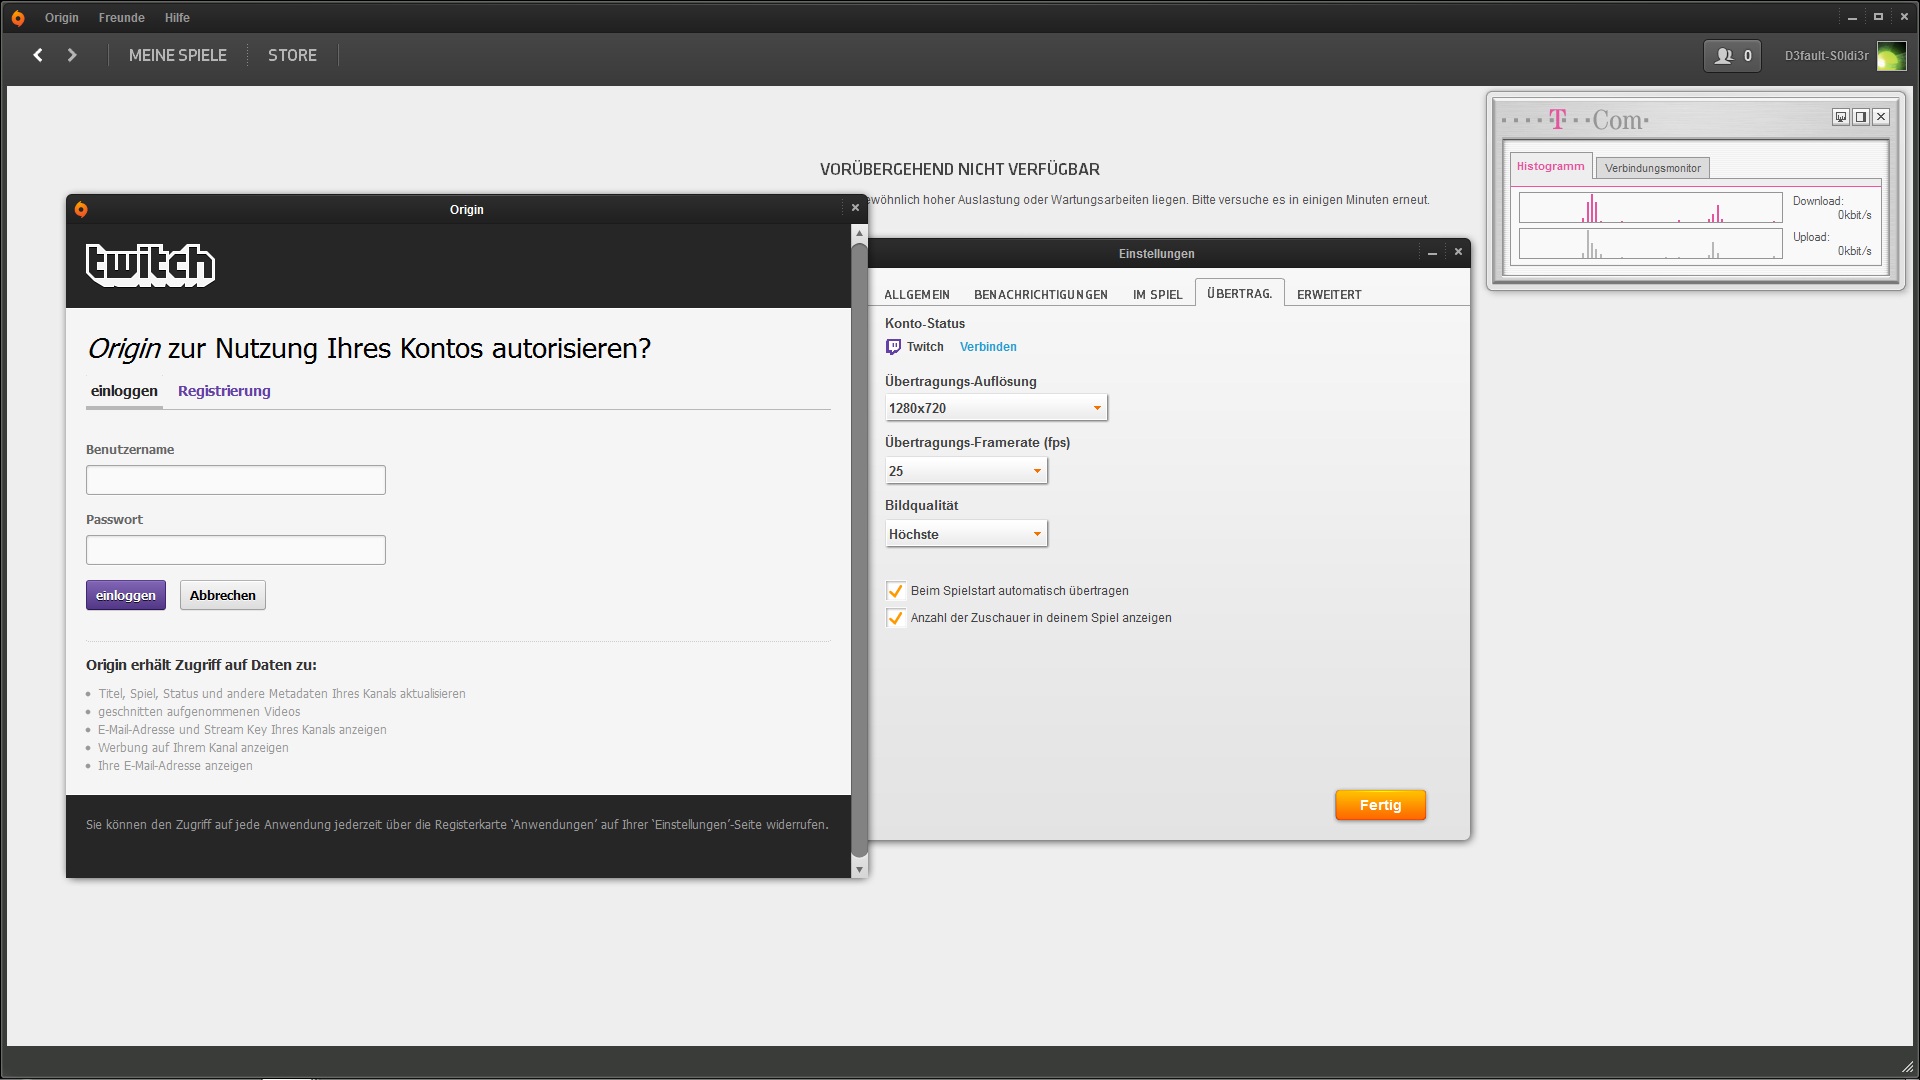The image size is (1920, 1080).
Task: Click the back navigation arrow
Action: click(x=38, y=55)
